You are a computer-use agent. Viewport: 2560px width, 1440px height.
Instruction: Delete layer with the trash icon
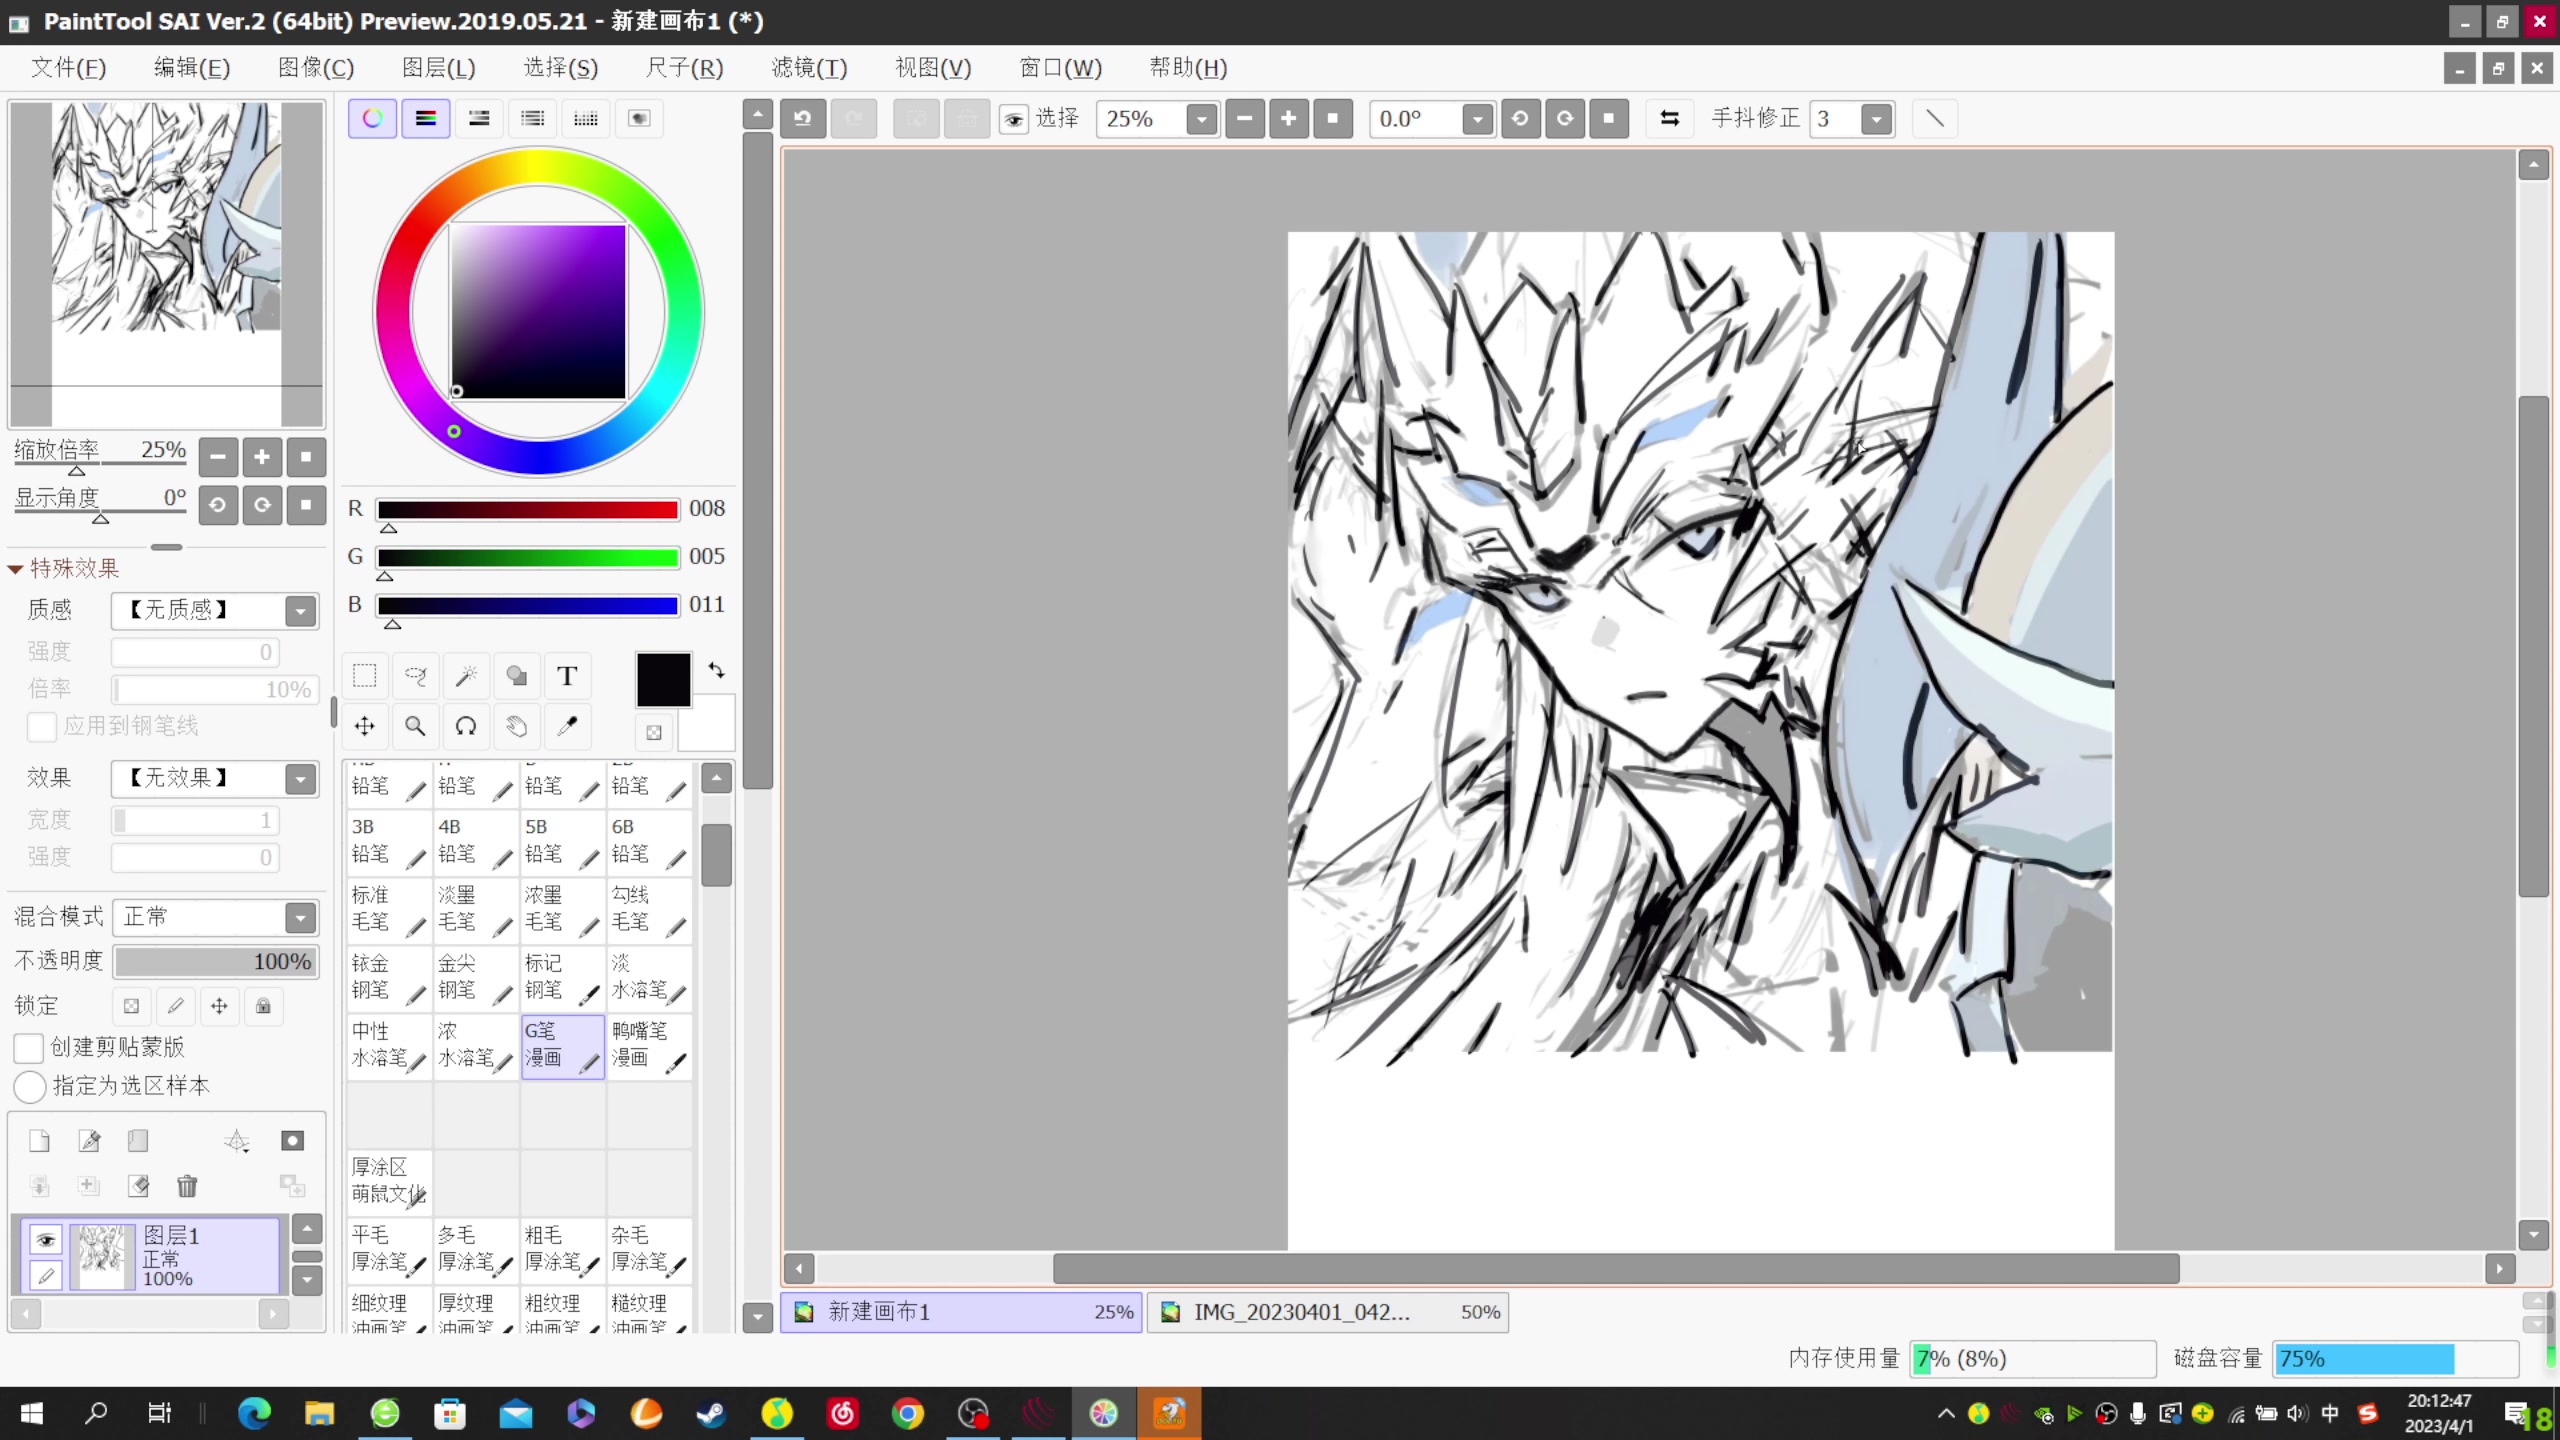click(x=187, y=1186)
